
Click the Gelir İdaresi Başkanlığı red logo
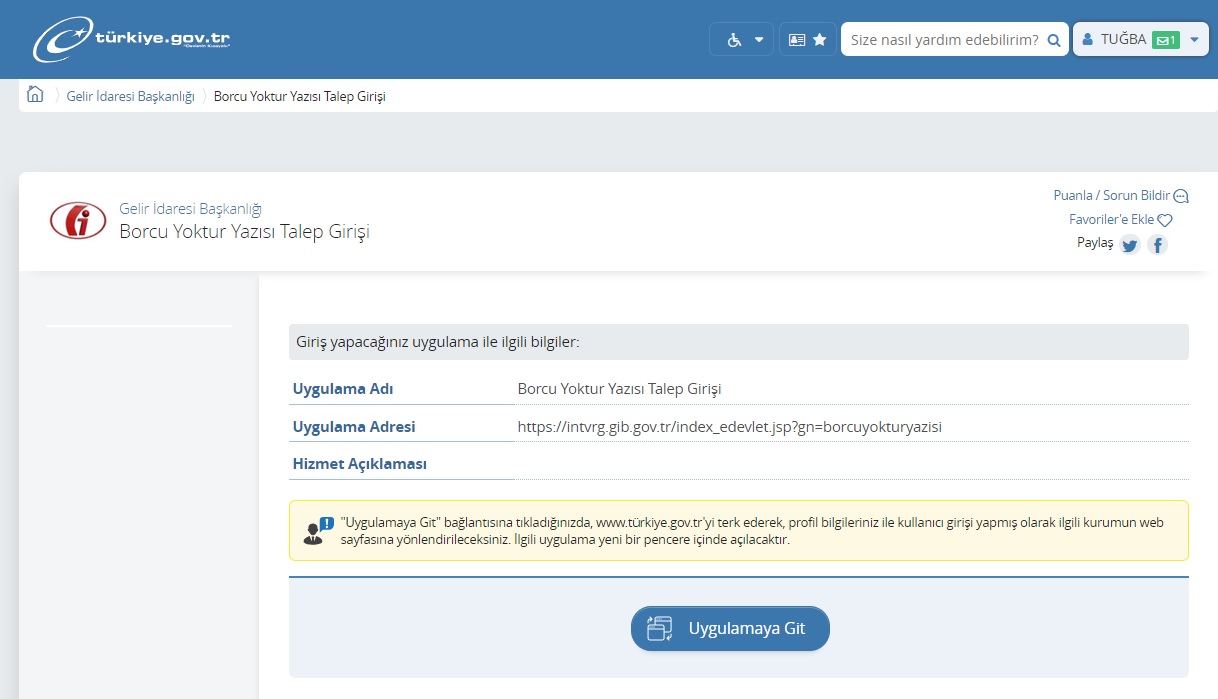coord(78,220)
